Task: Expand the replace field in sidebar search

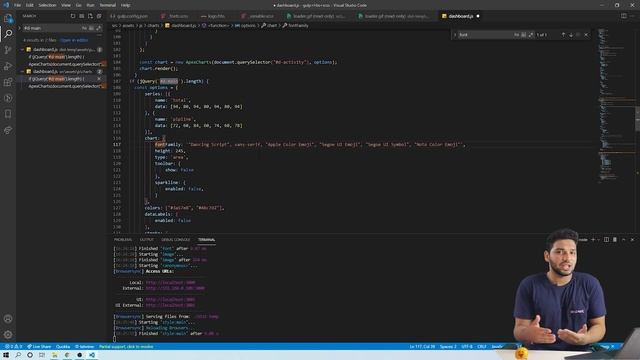Action: tap(19, 28)
